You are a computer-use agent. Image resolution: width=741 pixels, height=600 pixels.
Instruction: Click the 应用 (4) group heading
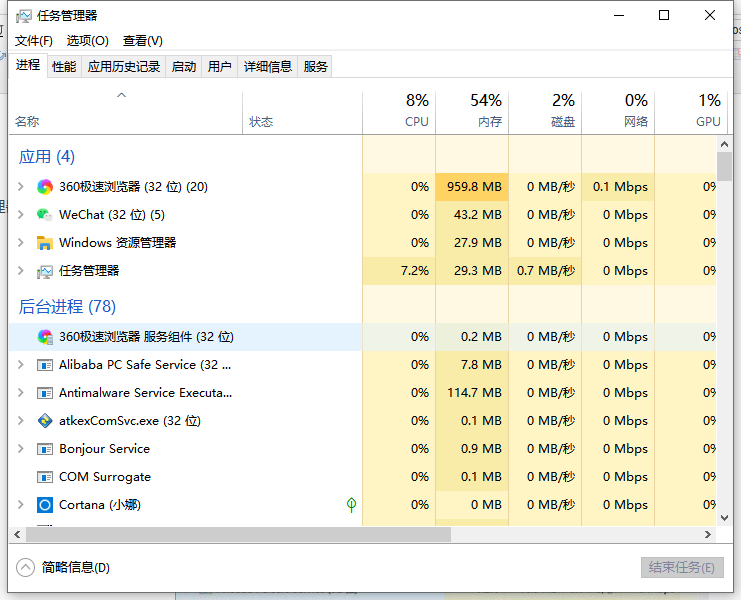click(x=47, y=157)
